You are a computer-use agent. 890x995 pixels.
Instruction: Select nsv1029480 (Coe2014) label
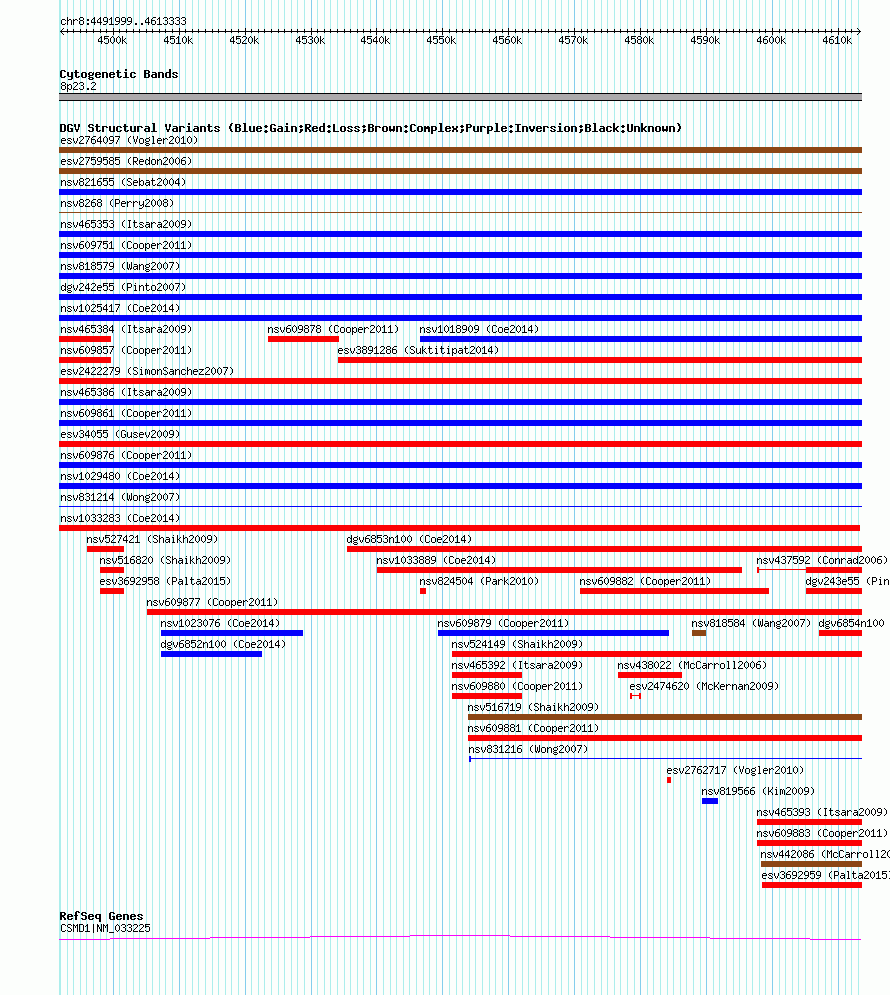[x=120, y=475]
